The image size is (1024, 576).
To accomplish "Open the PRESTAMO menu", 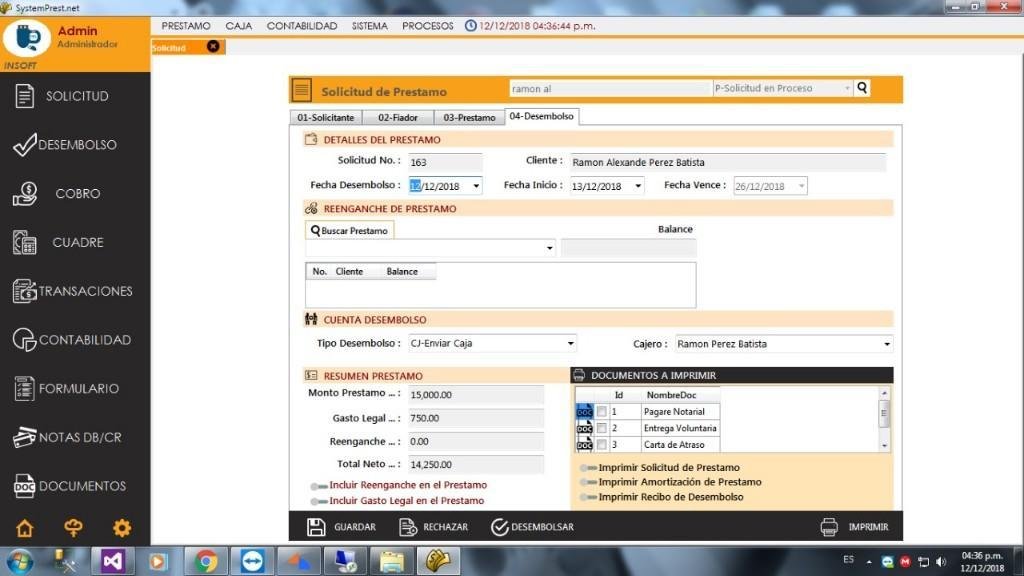I will [185, 25].
